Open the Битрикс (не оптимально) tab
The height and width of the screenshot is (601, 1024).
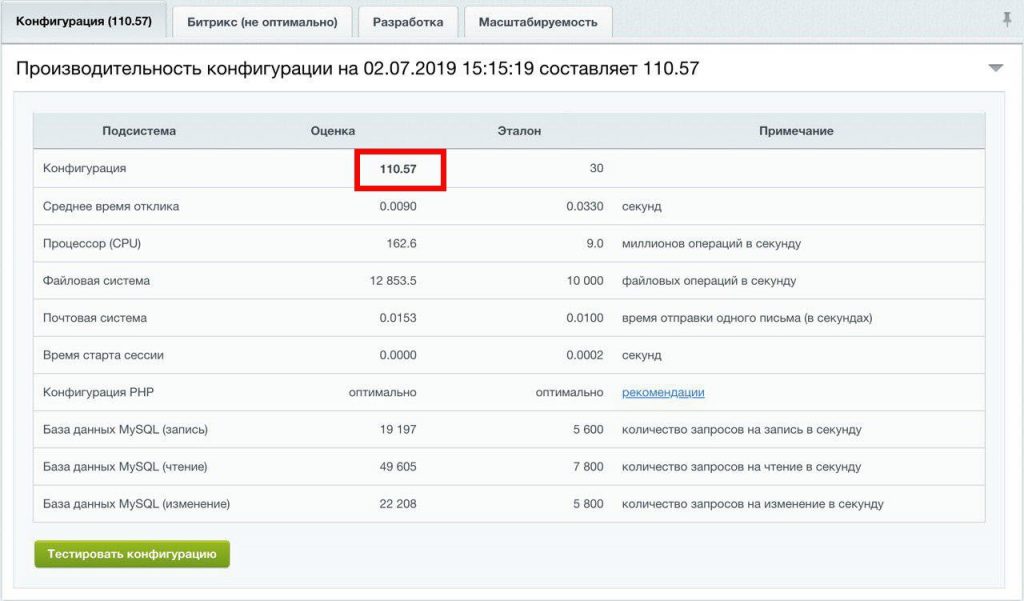tap(262, 22)
